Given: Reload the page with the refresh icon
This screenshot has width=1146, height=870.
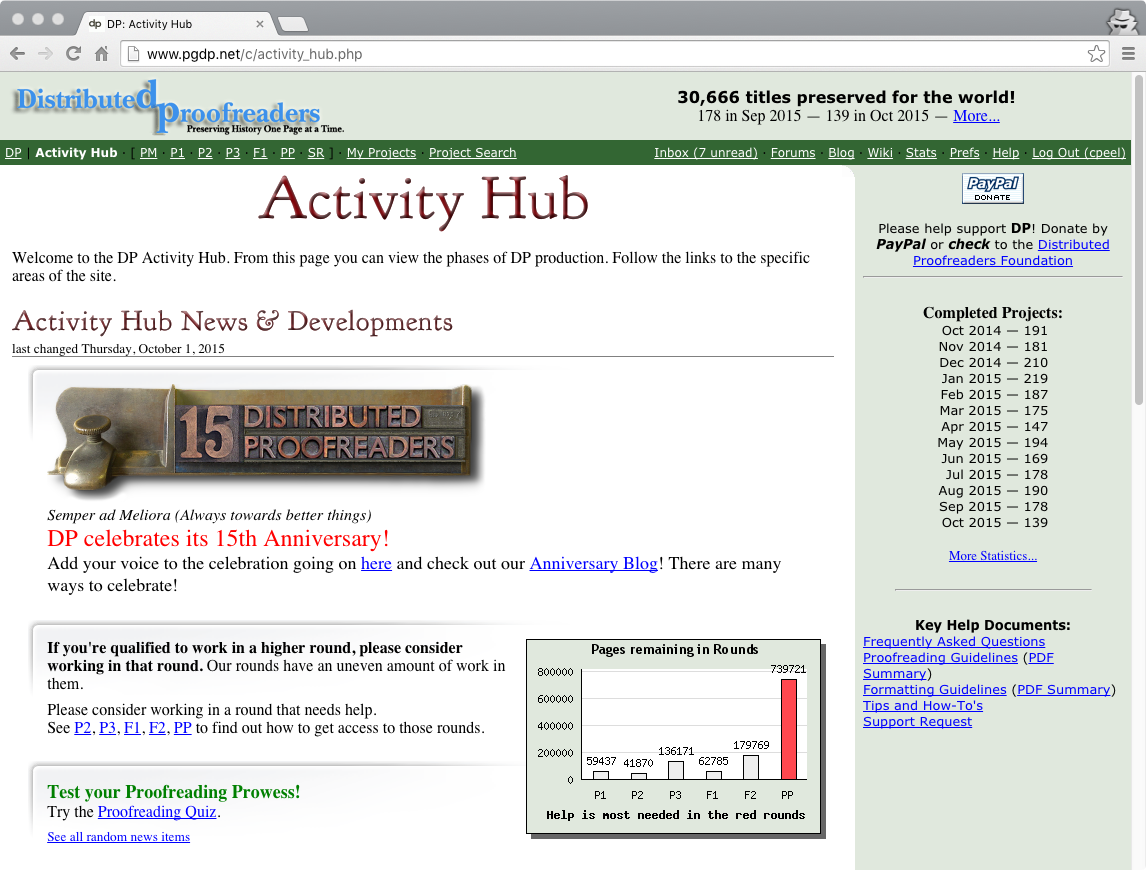Looking at the screenshot, I should coord(73,53).
